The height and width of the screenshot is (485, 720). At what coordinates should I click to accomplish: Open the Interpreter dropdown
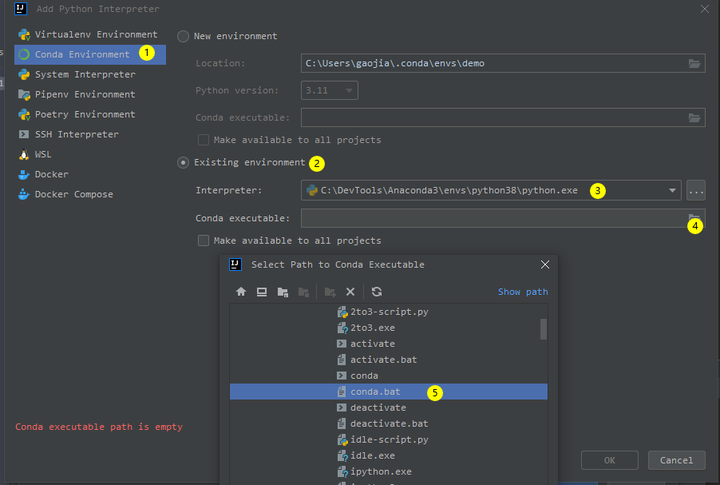coord(674,190)
